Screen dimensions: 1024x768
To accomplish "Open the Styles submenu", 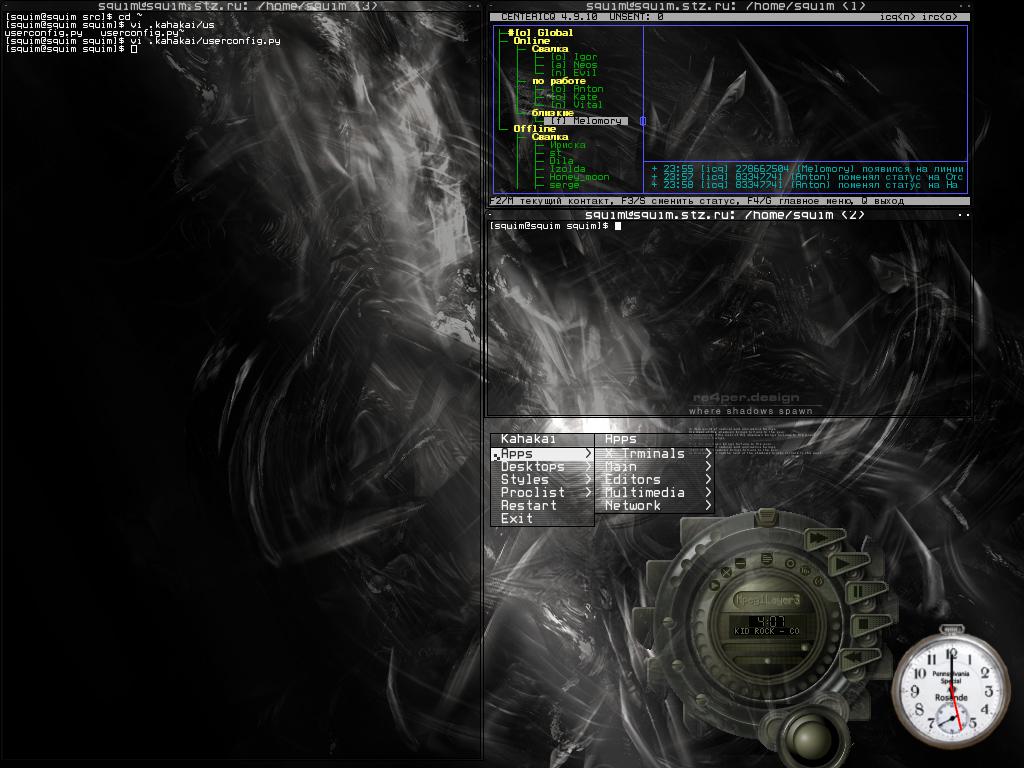I will coord(542,479).
